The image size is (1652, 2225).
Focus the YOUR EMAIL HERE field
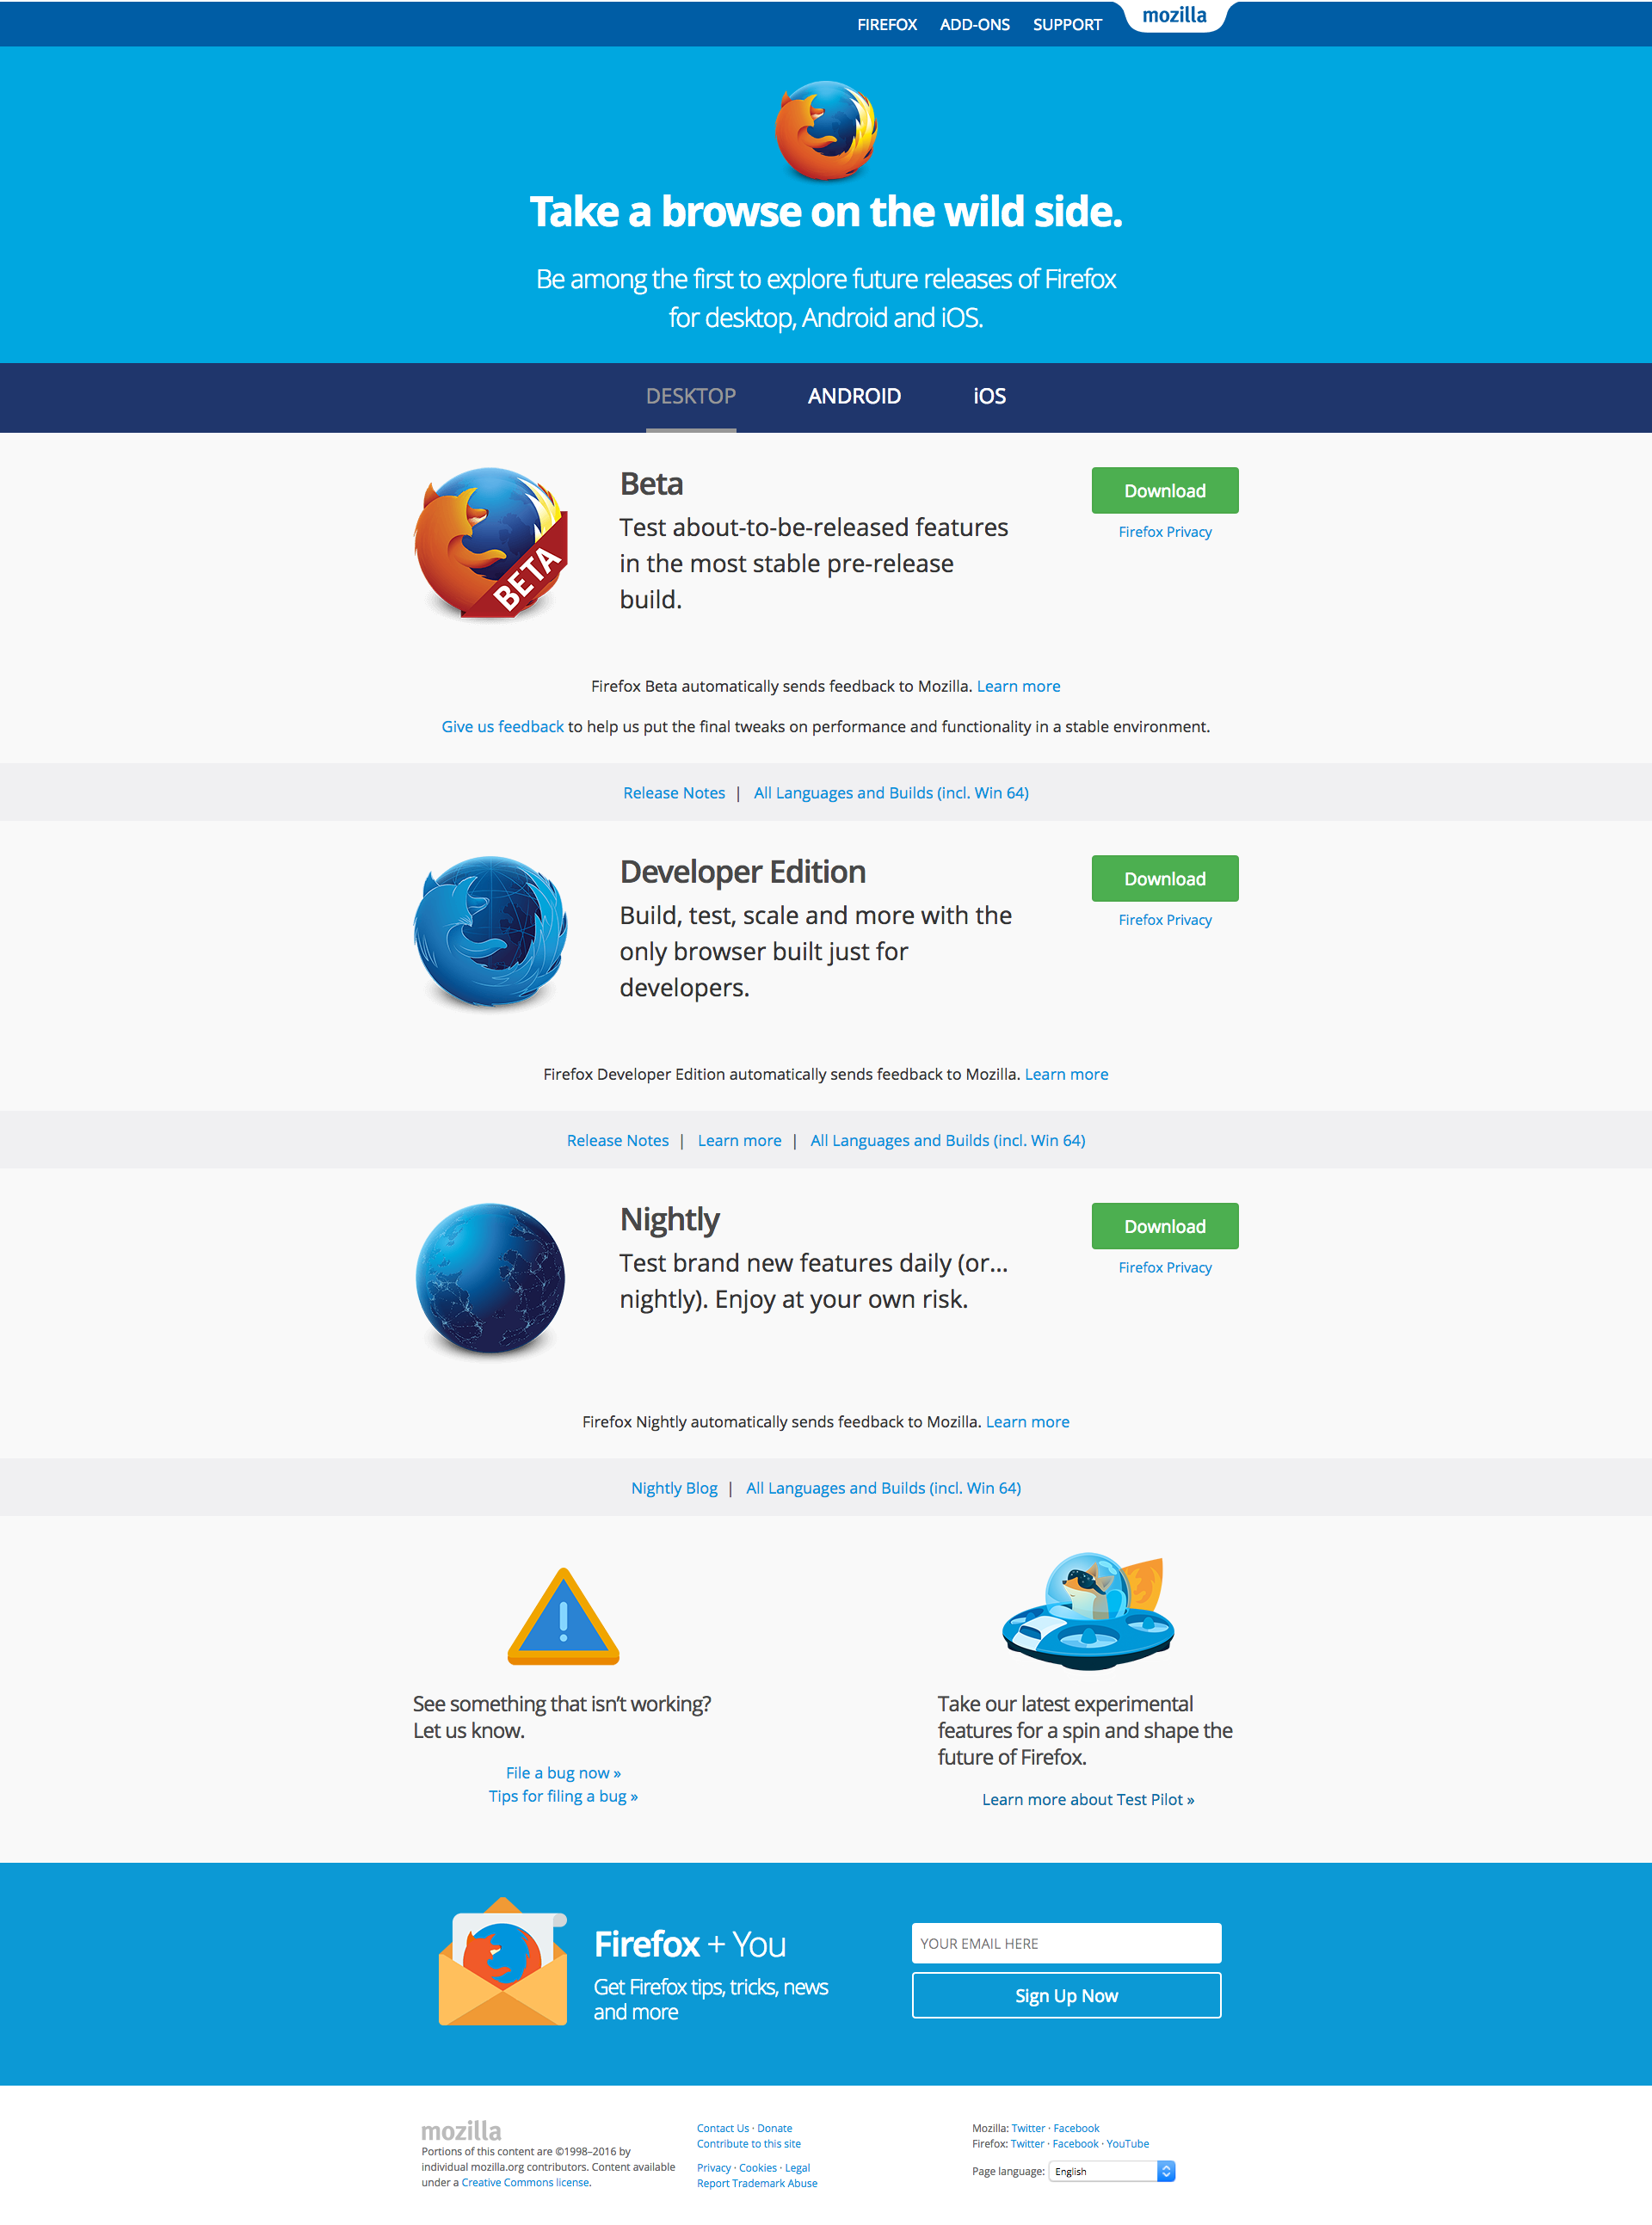pos(1066,1943)
